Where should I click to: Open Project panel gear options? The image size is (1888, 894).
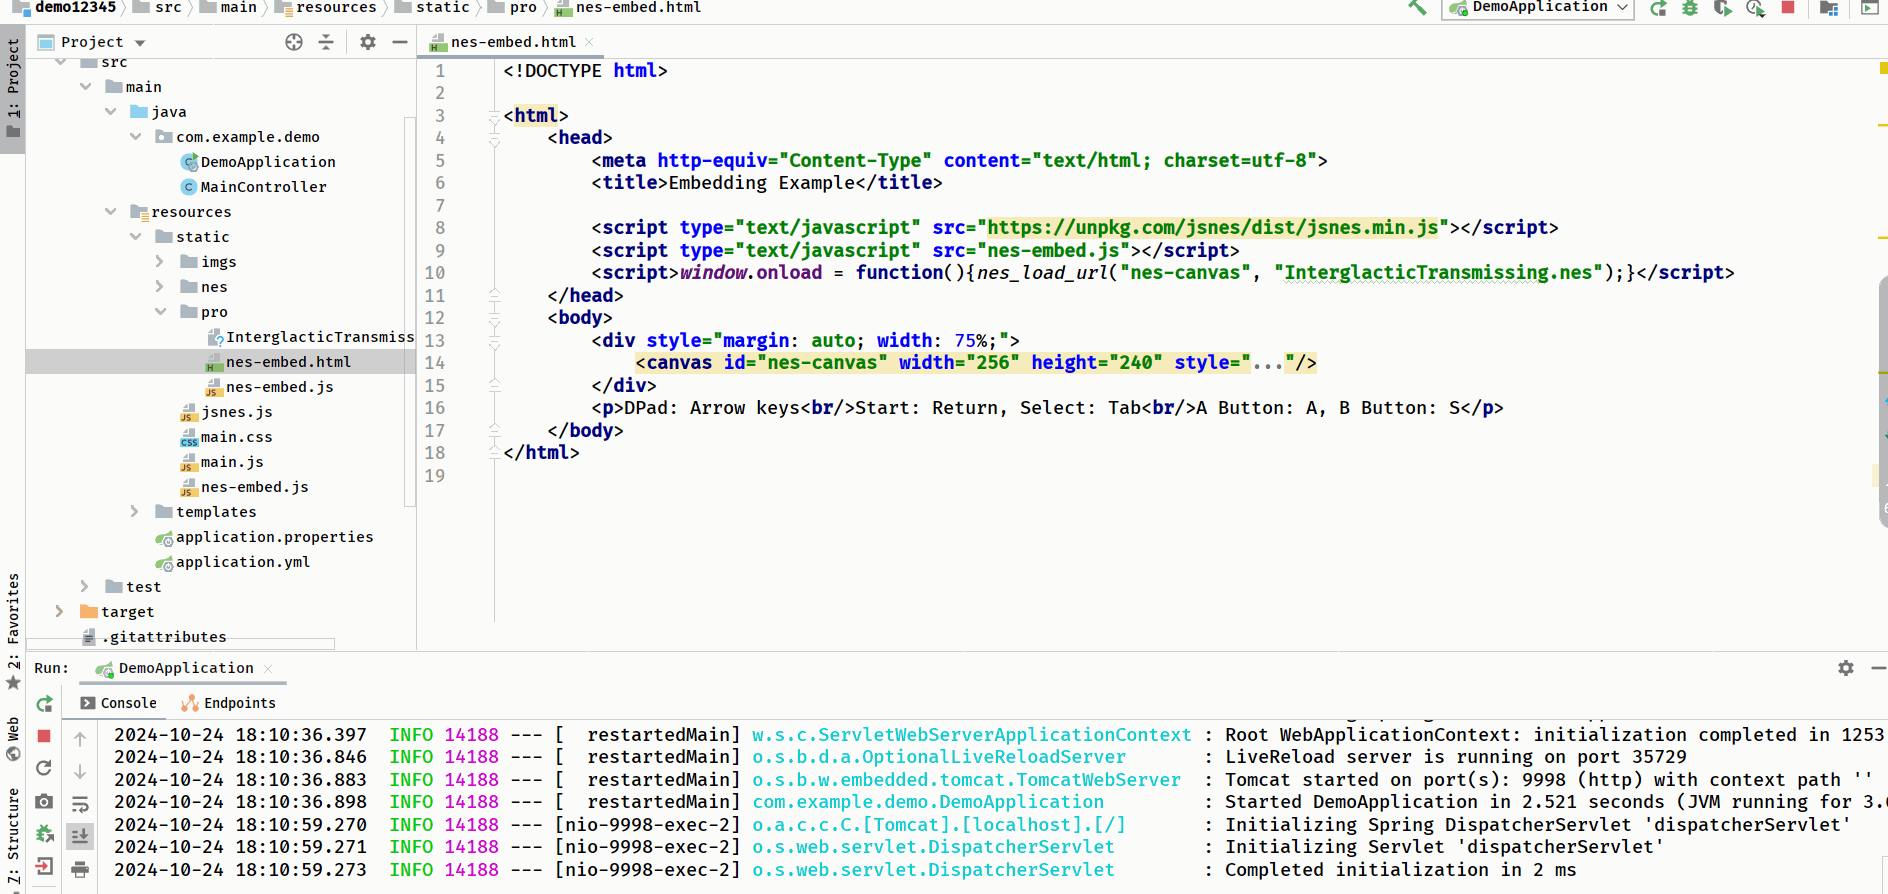(x=368, y=42)
